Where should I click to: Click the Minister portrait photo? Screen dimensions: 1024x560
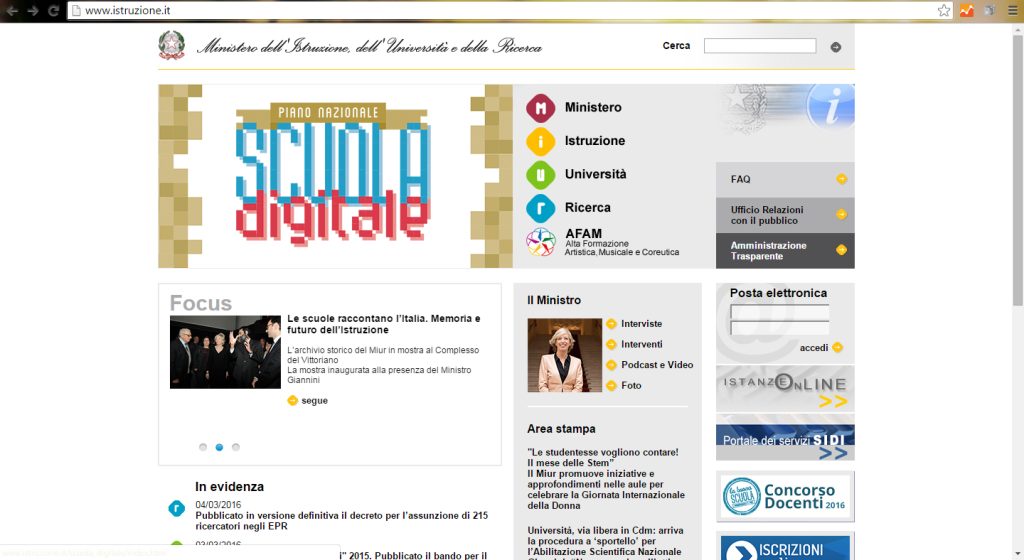coord(564,355)
